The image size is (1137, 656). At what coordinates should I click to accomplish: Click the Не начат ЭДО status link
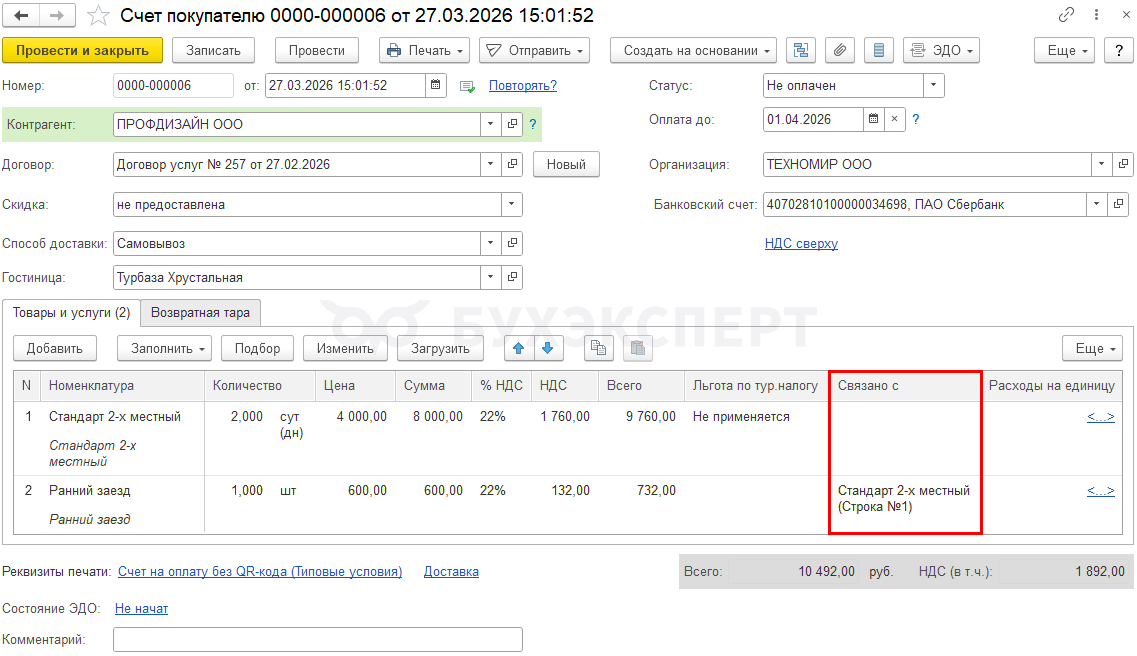(x=141, y=608)
